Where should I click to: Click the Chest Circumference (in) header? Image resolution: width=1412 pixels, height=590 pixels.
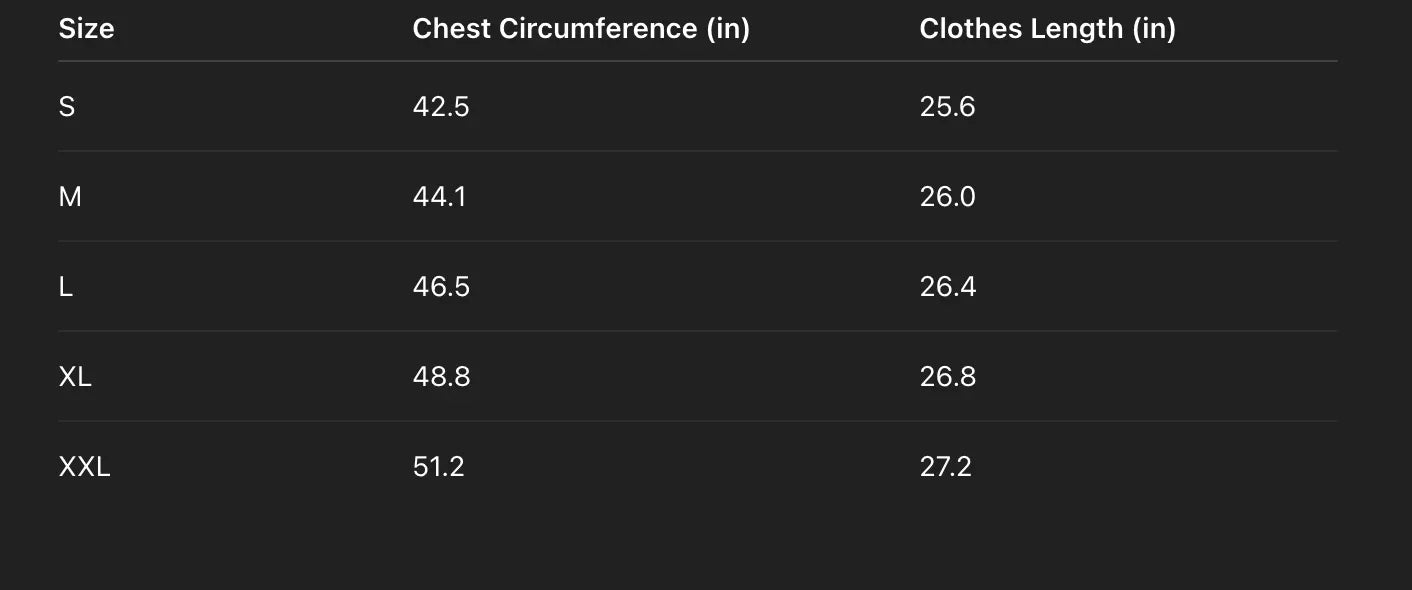tap(581, 29)
